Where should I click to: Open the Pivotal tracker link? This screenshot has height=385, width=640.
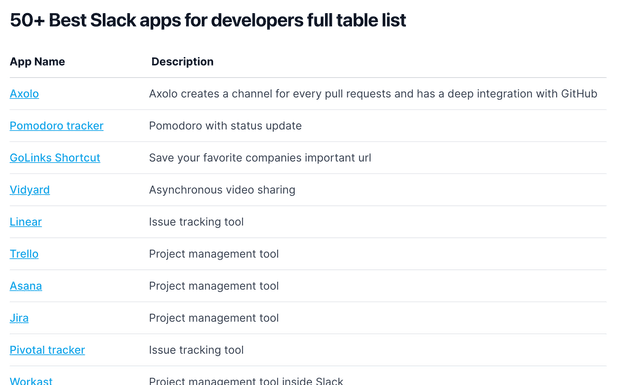(x=47, y=350)
